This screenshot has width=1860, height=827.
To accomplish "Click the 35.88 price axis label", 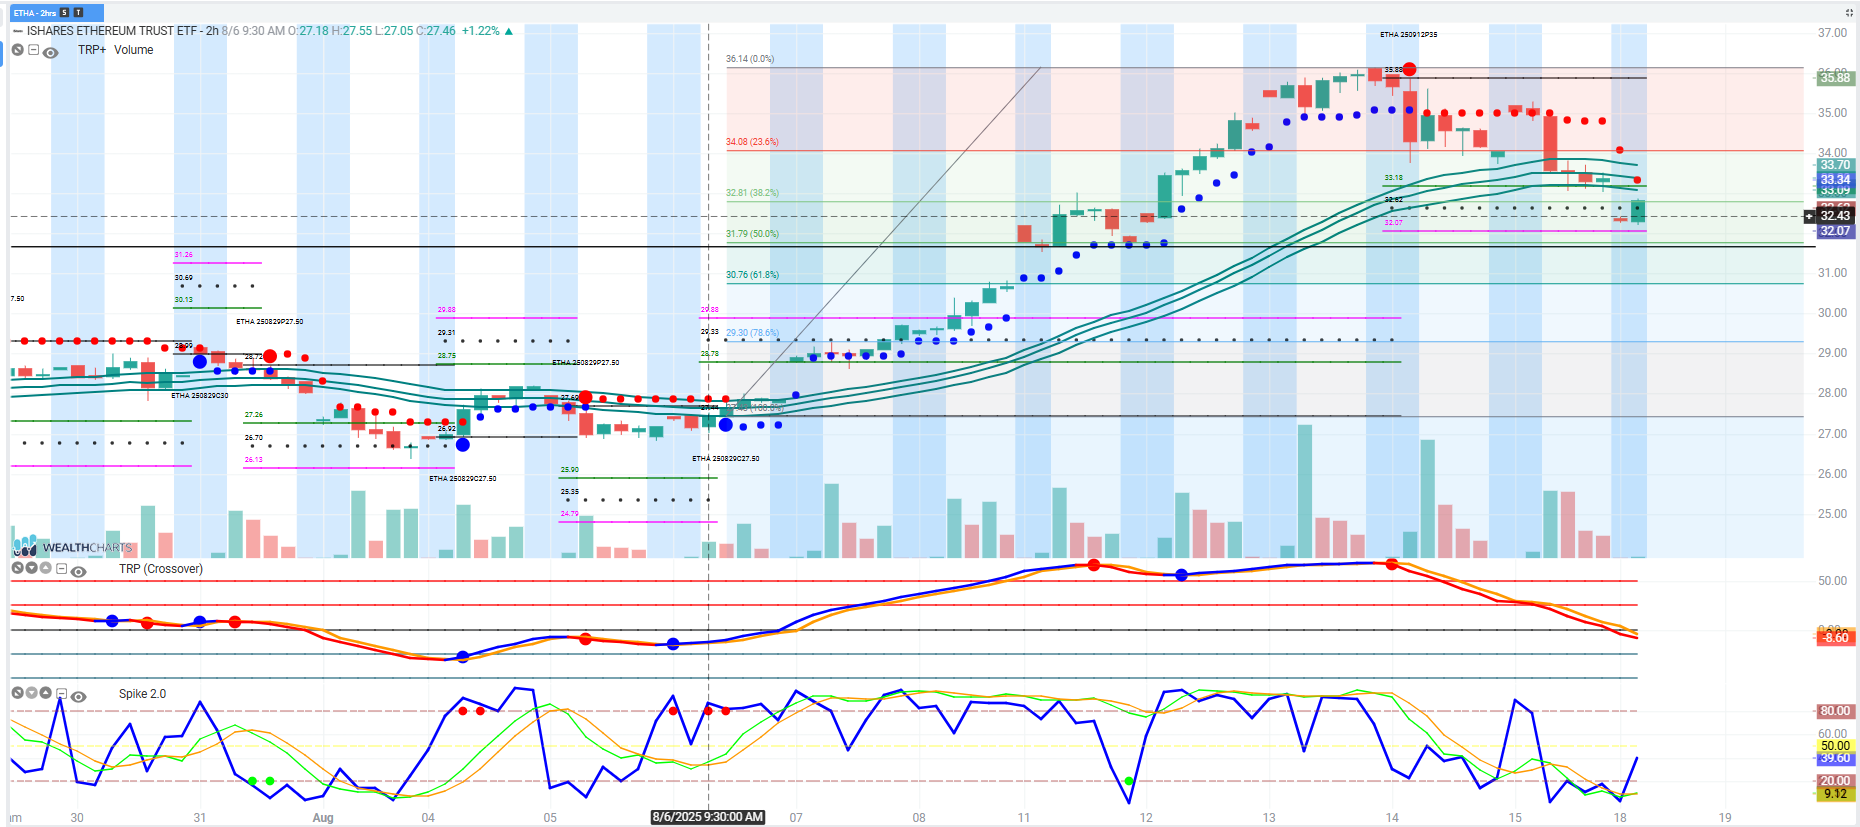I will [x=1835, y=78].
